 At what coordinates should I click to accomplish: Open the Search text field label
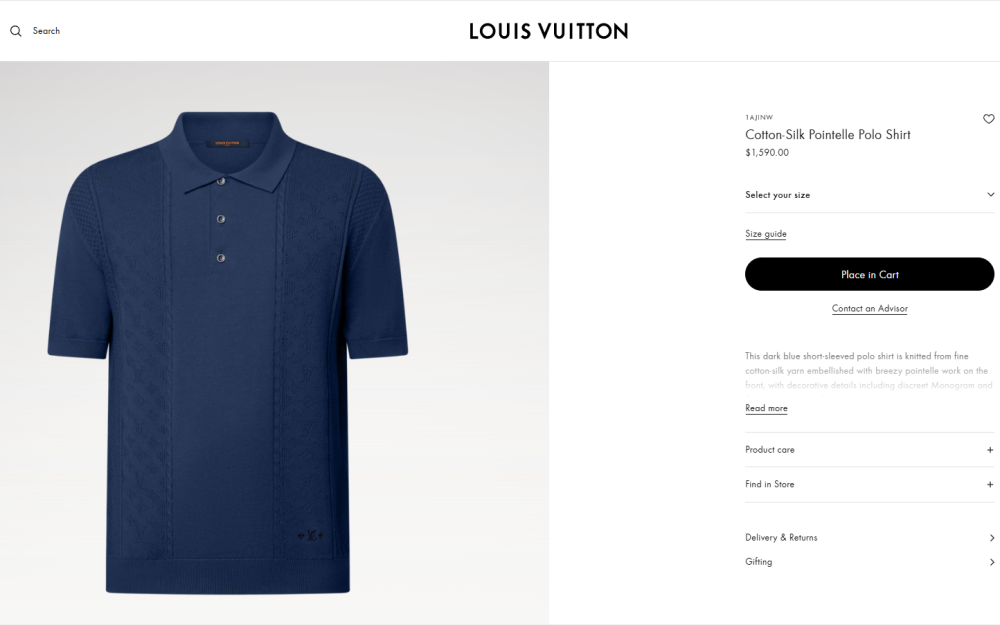pyautogui.click(x=46, y=31)
